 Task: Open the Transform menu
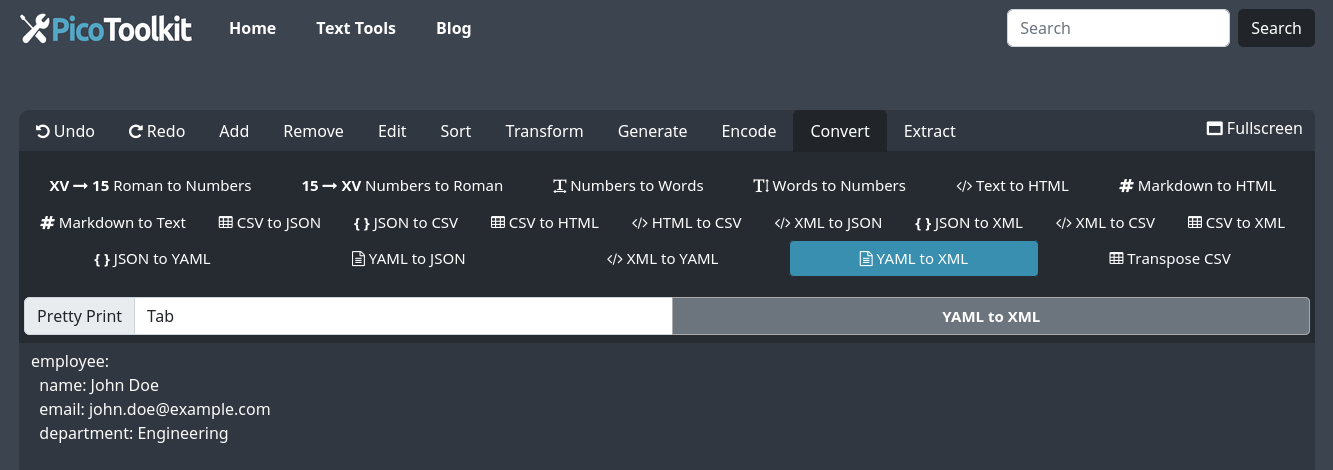tap(544, 131)
